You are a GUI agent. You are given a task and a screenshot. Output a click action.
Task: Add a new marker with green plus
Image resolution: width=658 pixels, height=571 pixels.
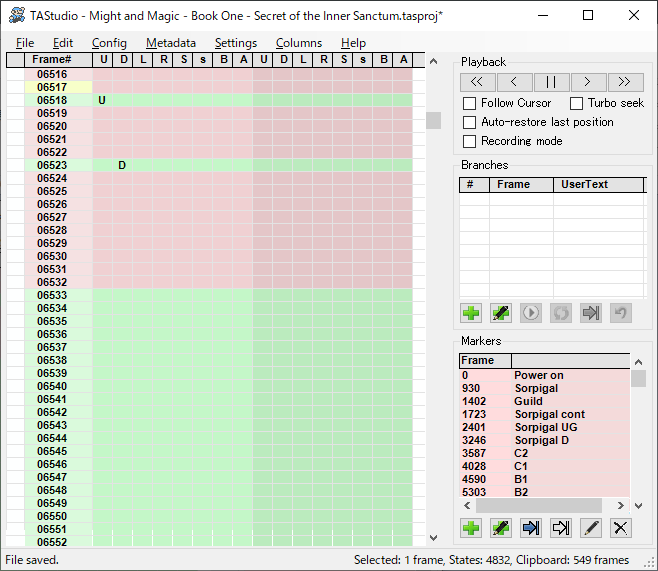point(471,528)
